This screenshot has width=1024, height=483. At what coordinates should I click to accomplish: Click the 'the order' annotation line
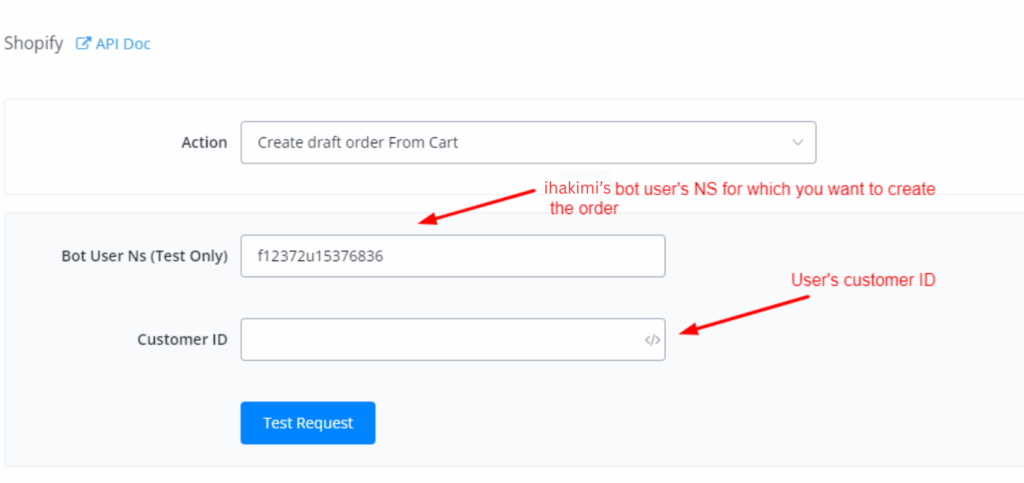(x=585, y=209)
